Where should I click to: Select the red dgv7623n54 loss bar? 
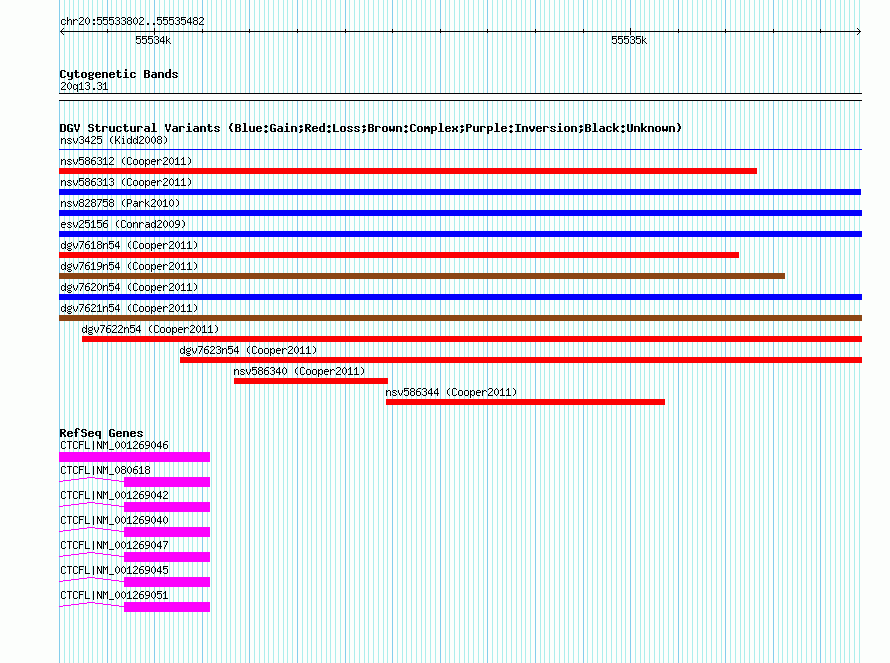(521, 360)
